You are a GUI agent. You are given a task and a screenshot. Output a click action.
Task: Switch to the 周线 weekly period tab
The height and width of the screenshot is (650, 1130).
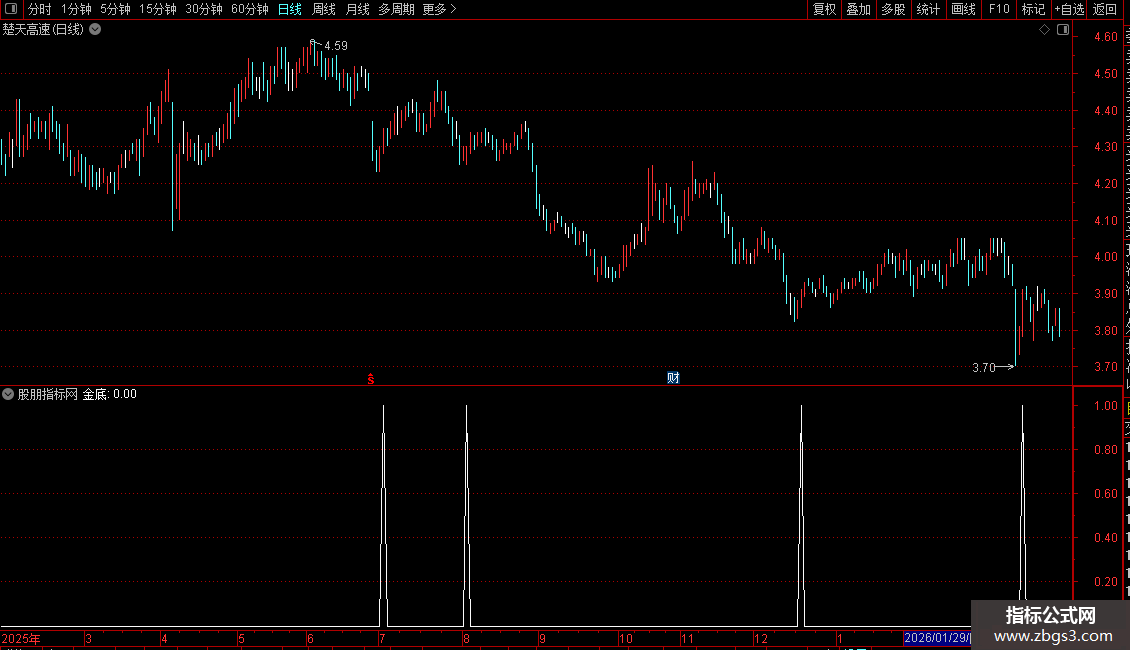324,9
